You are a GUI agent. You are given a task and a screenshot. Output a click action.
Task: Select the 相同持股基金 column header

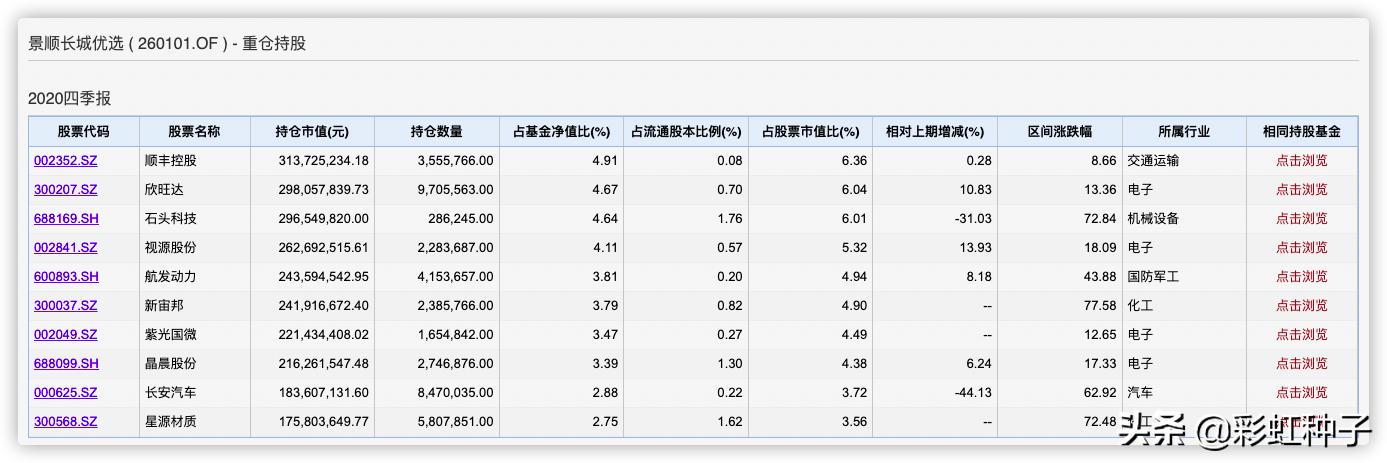[x=1302, y=131]
